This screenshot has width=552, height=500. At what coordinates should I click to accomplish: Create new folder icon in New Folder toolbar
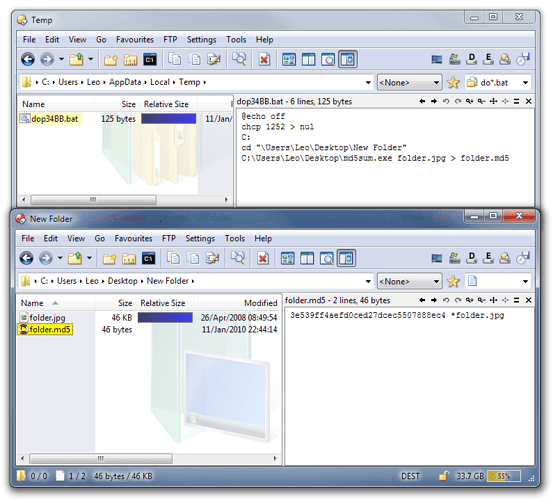click(x=109, y=259)
